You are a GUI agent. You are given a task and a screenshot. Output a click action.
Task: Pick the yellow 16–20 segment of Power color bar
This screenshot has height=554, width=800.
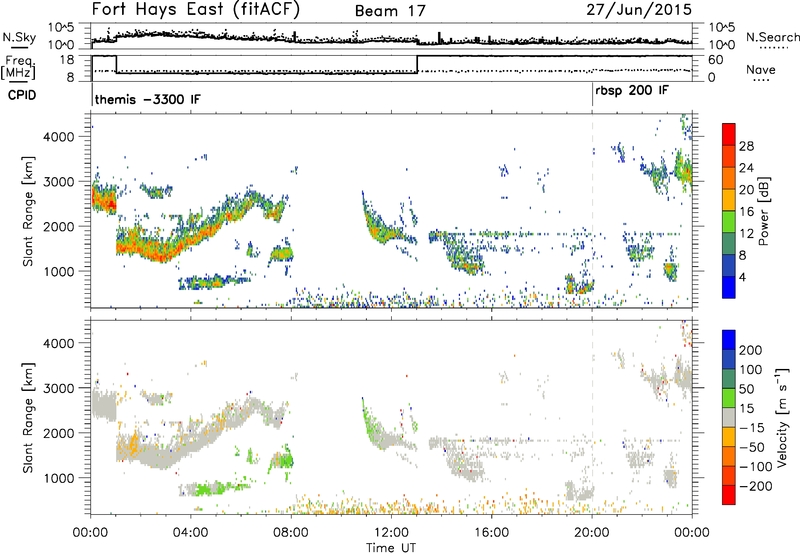click(x=729, y=200)
